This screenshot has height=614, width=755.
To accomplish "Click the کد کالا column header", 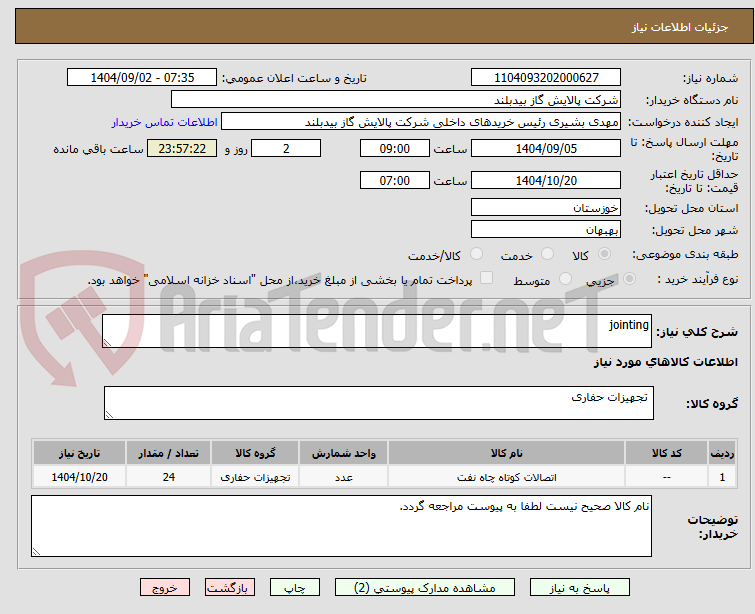I will [x=666, y=453].
